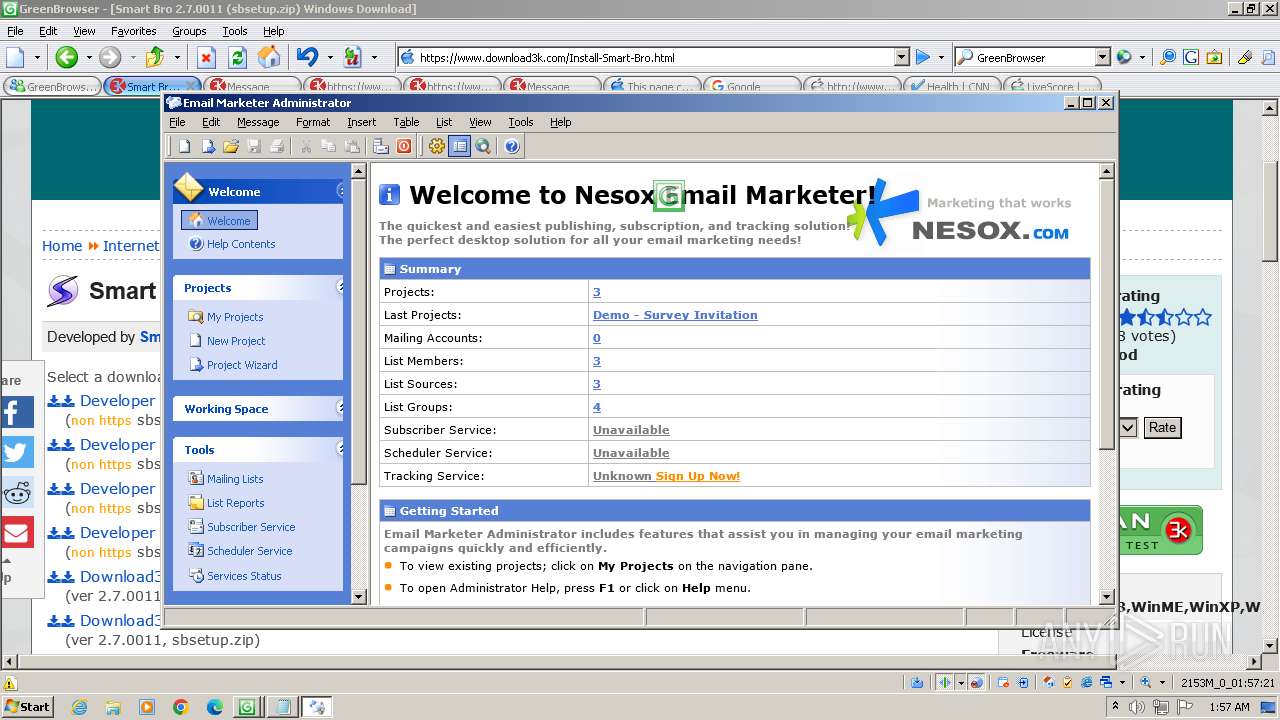Click the Windows Start button
The width and height of the screenshot is (1280, 720).
28,706
